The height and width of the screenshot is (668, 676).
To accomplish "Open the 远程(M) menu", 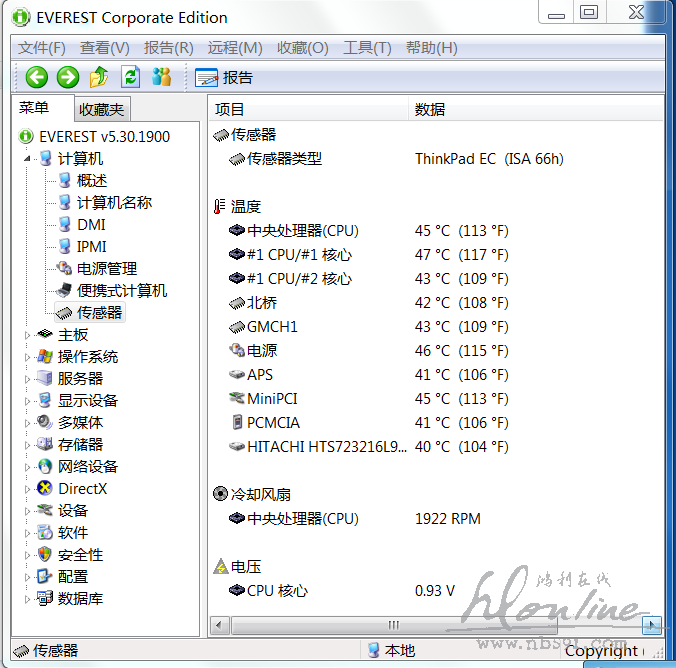I will point(235,47).
